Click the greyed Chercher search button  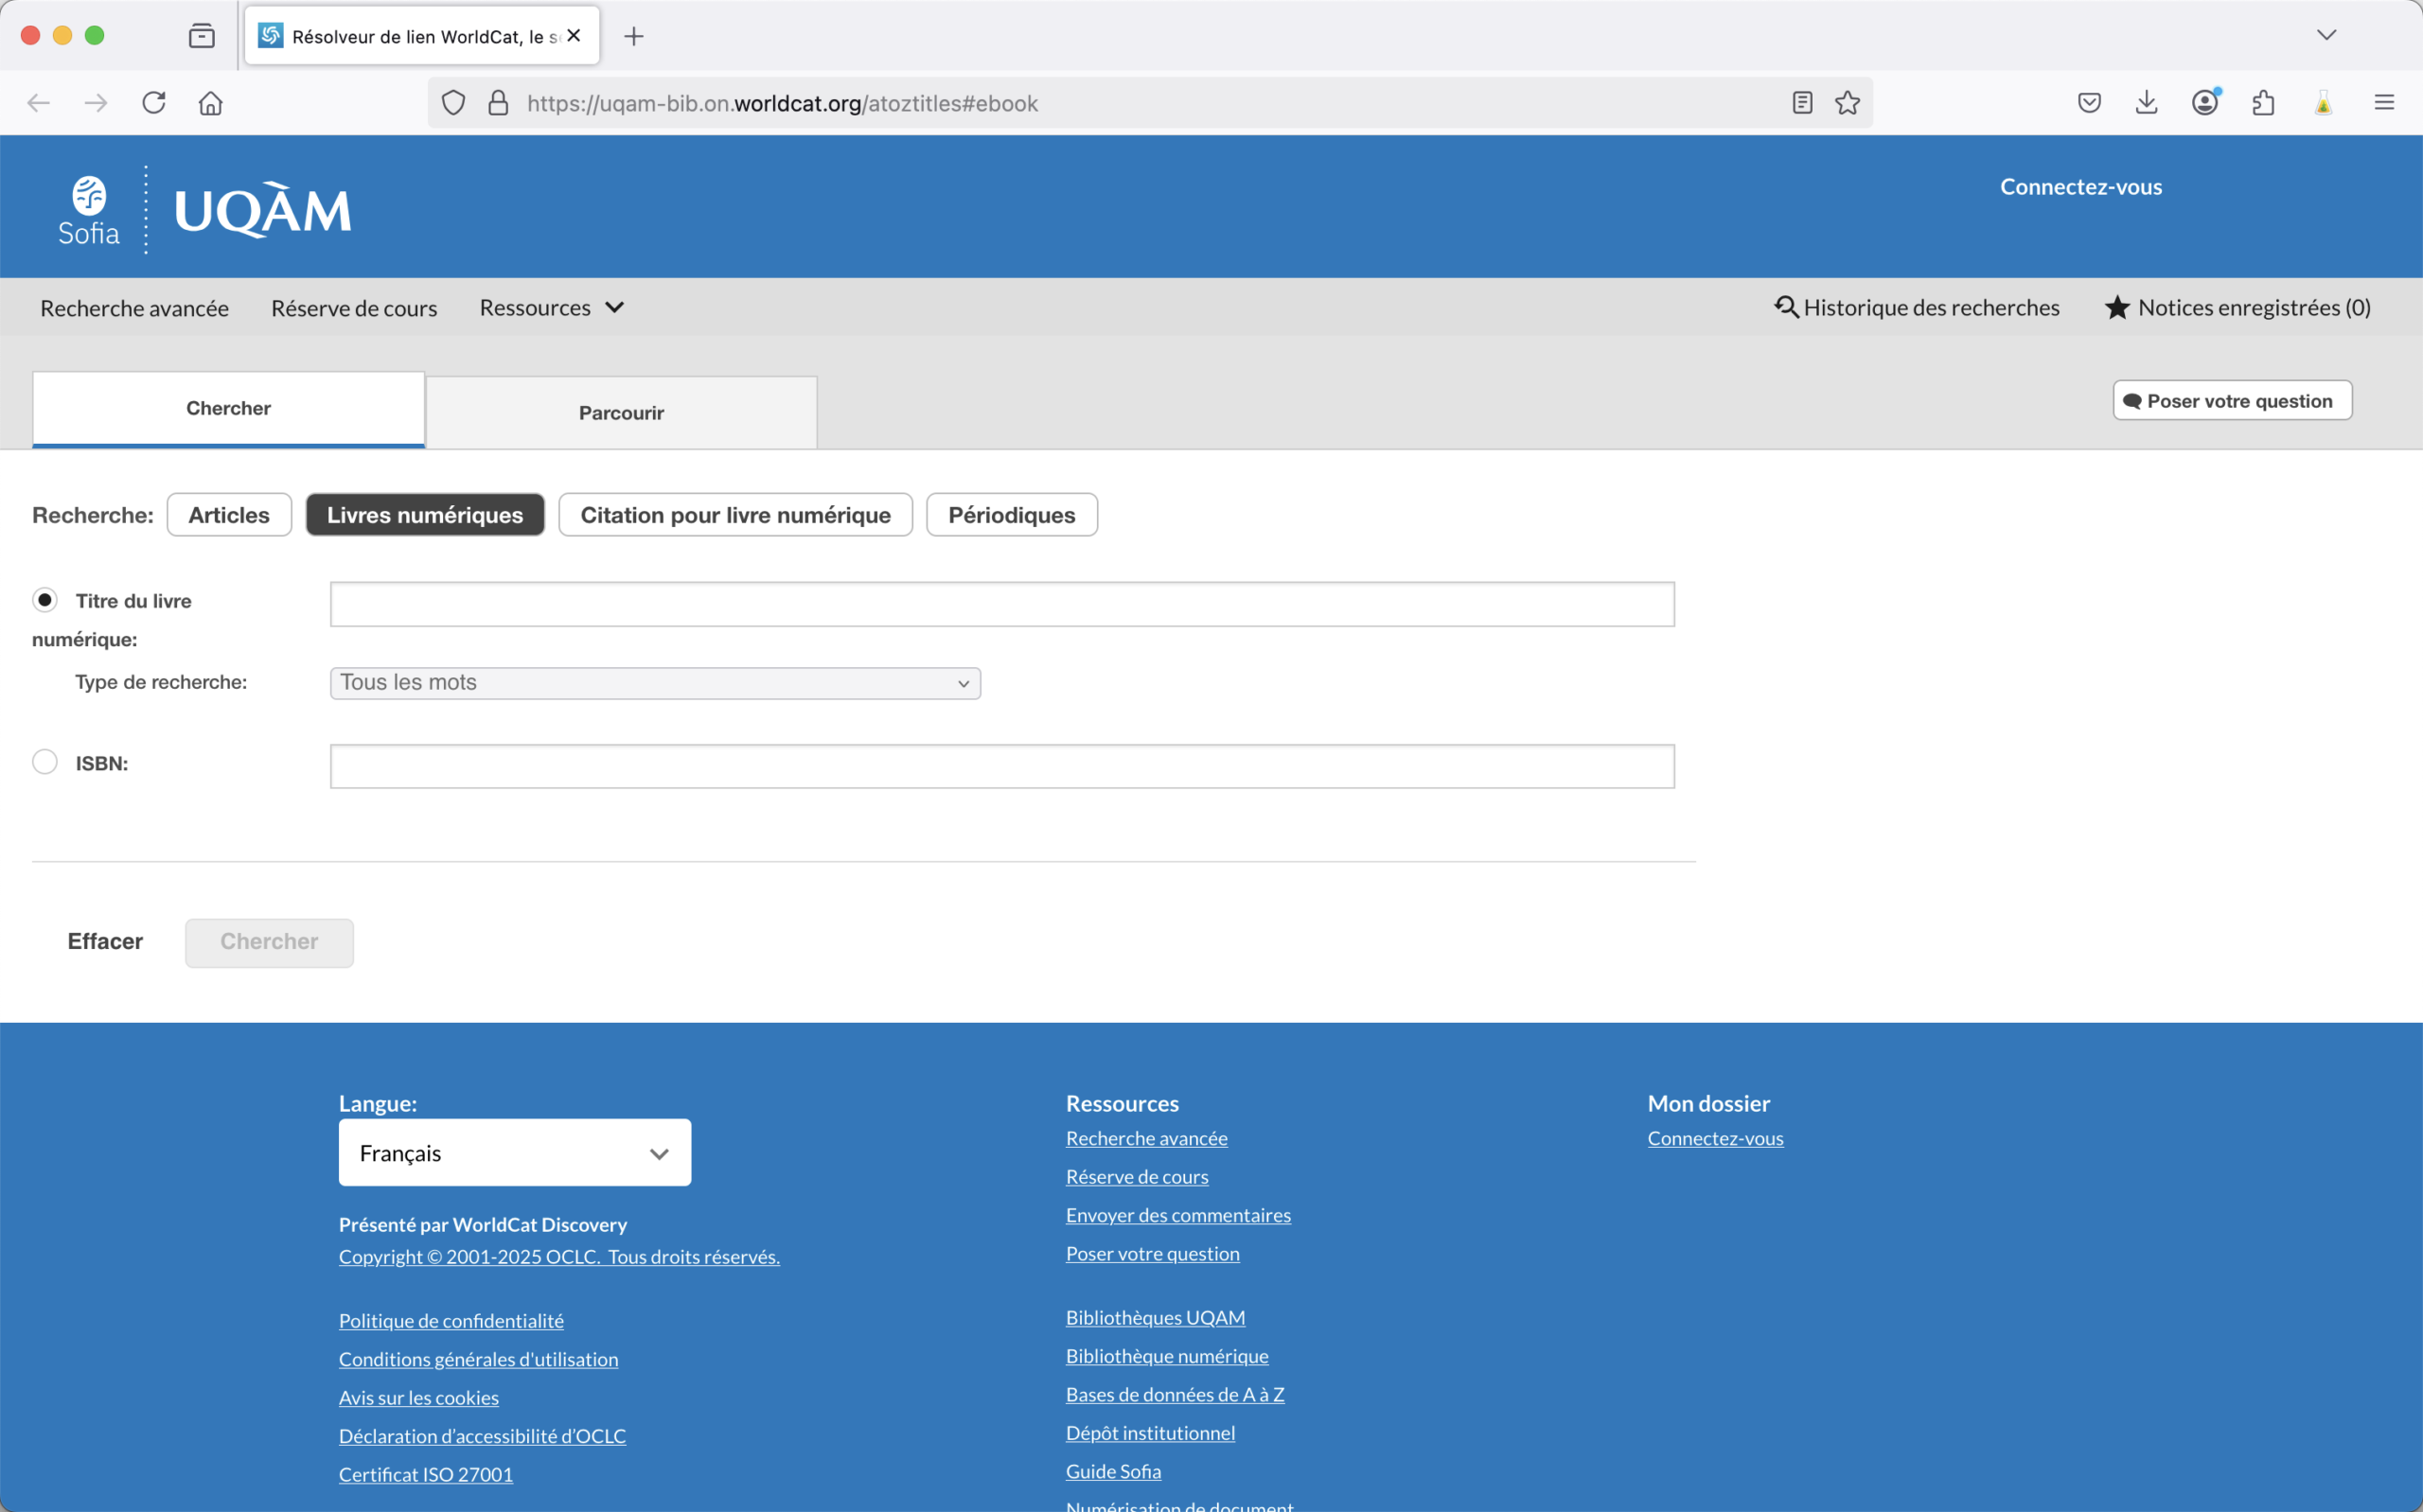coord(269,943)
